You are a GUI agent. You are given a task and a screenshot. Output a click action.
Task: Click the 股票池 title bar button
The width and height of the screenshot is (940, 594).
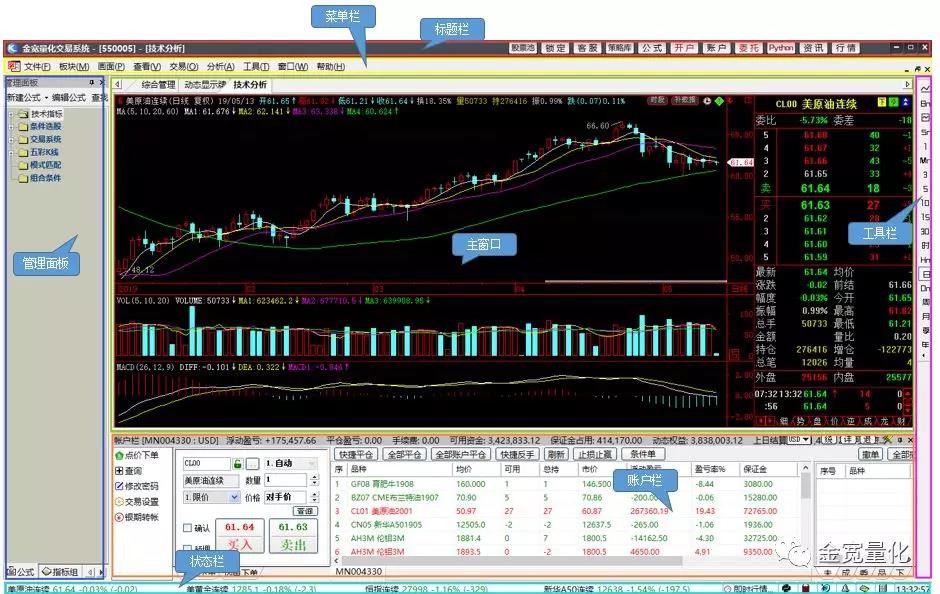point(522,48)
